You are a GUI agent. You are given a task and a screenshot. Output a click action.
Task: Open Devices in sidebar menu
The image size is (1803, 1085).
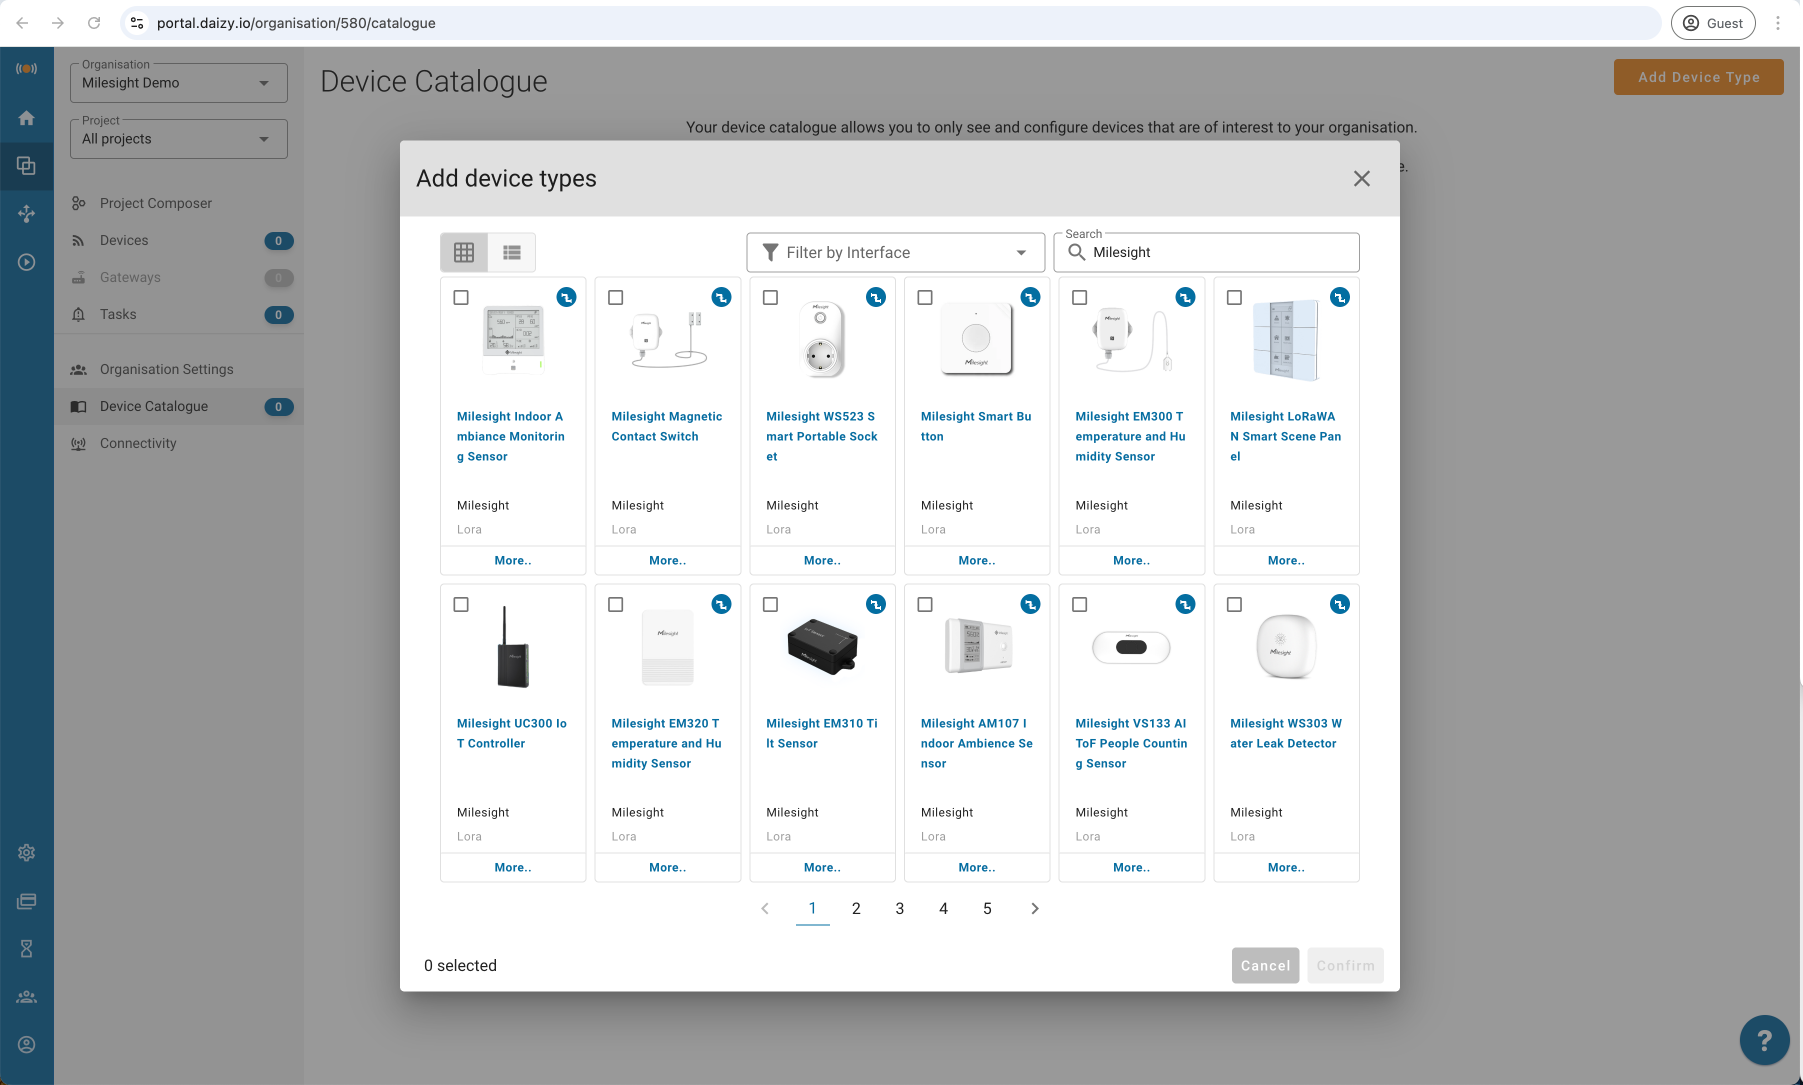[x=179, y=240]
